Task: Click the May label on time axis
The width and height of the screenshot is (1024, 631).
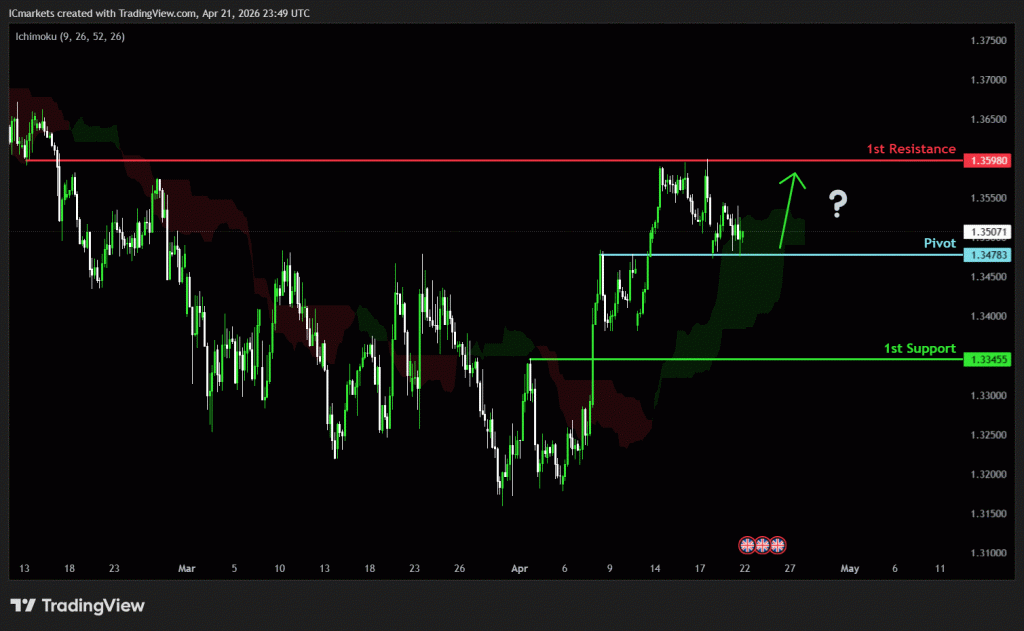Action: coord(850,568)
